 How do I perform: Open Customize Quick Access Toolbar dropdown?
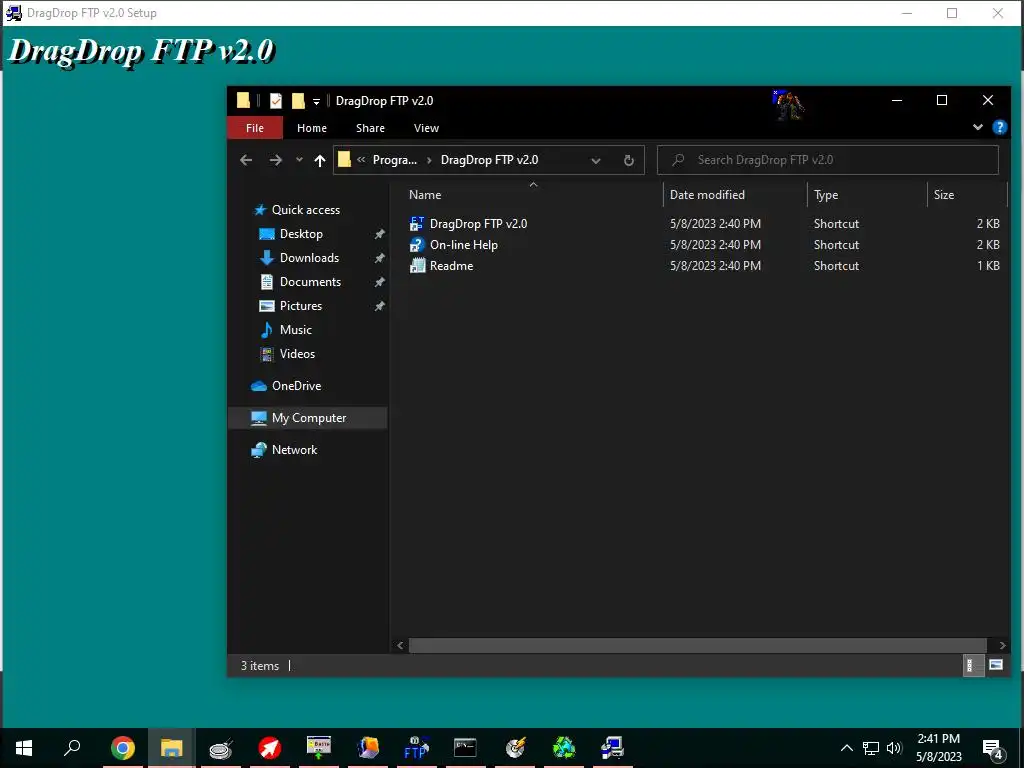316,101
